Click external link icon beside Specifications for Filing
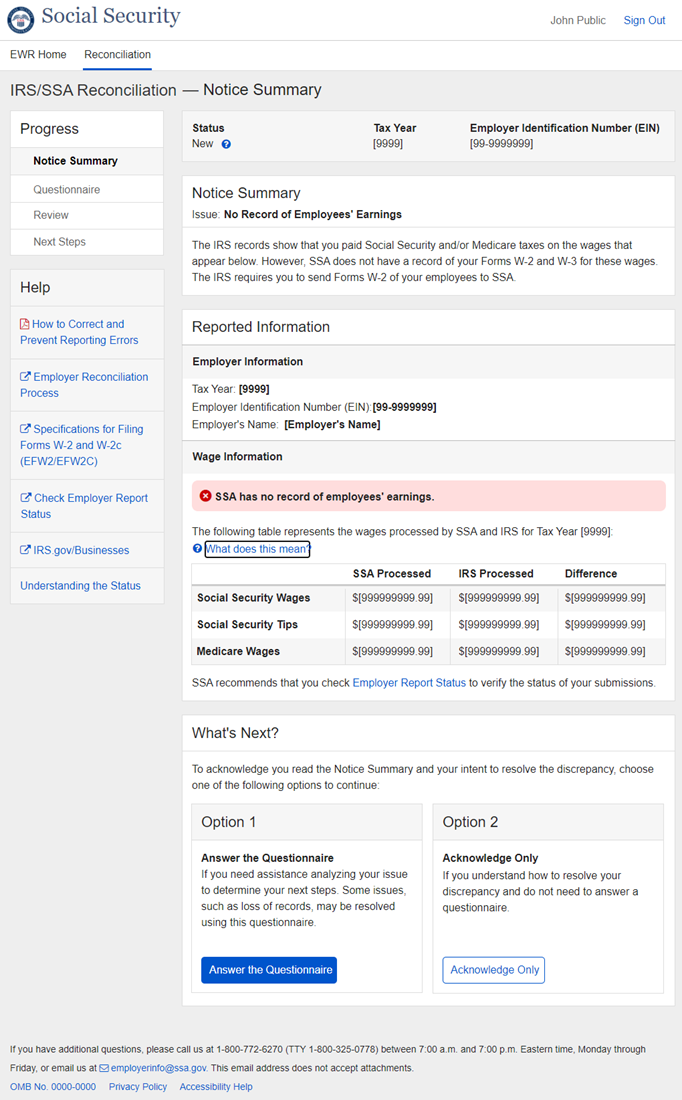The width and height of the screenshot is (682, 1100). point(25,429)
